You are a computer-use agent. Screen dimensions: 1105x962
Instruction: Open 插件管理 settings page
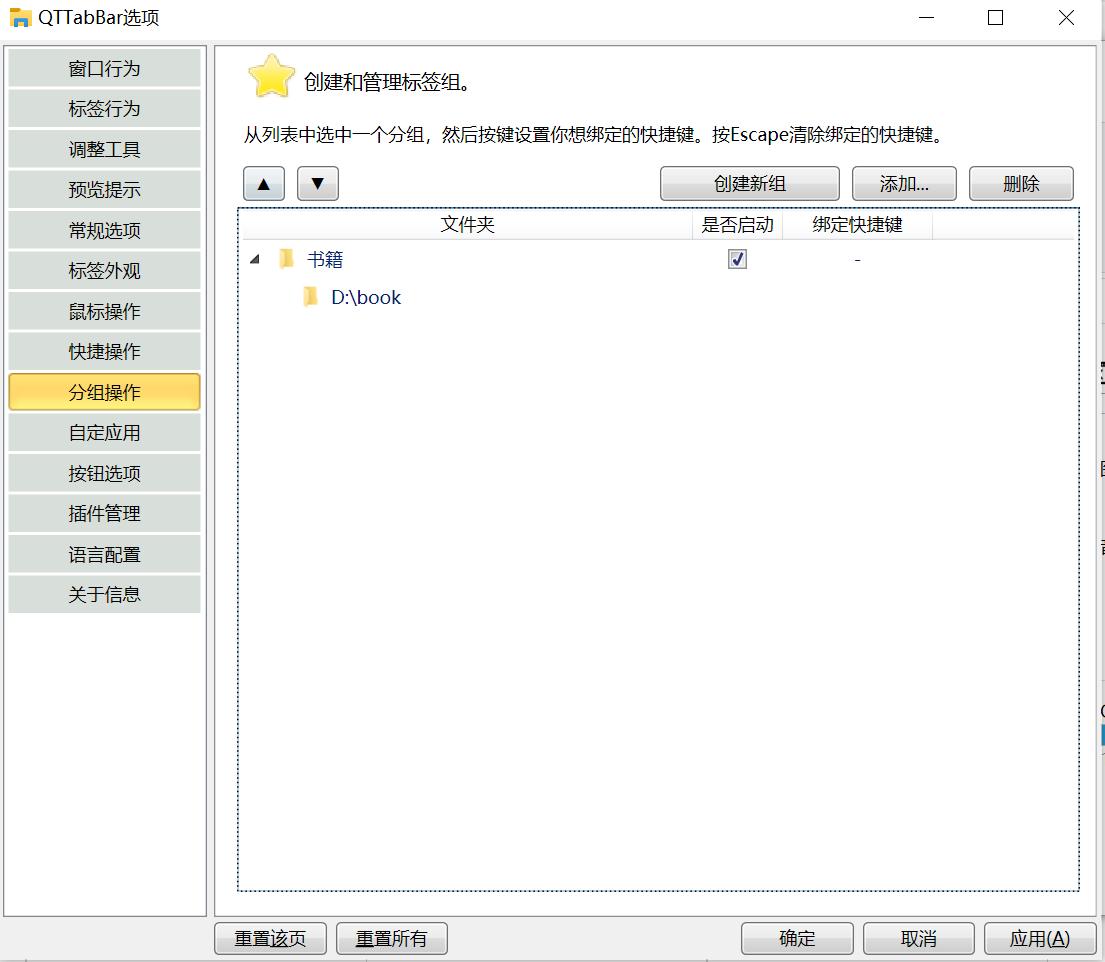point(104,513)
